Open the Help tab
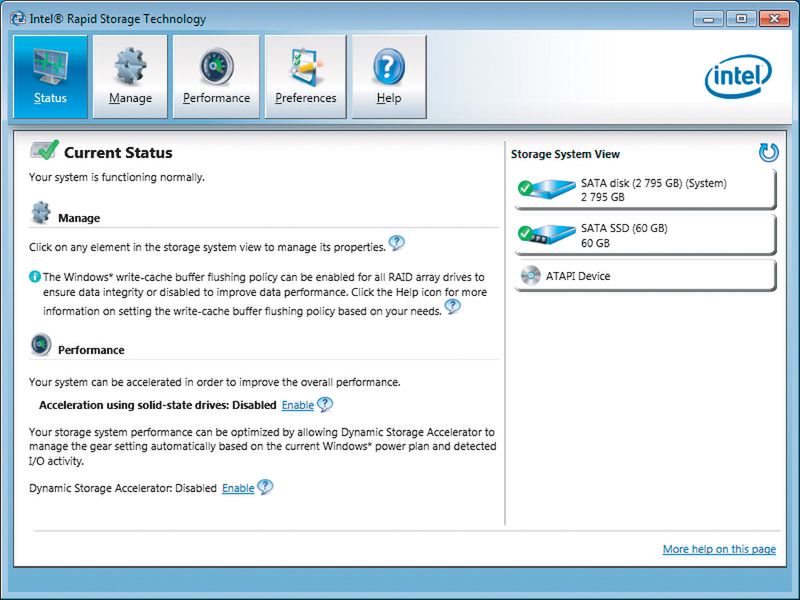The height and width of the screenshot is (600, 800). click(x=389, y=77)
